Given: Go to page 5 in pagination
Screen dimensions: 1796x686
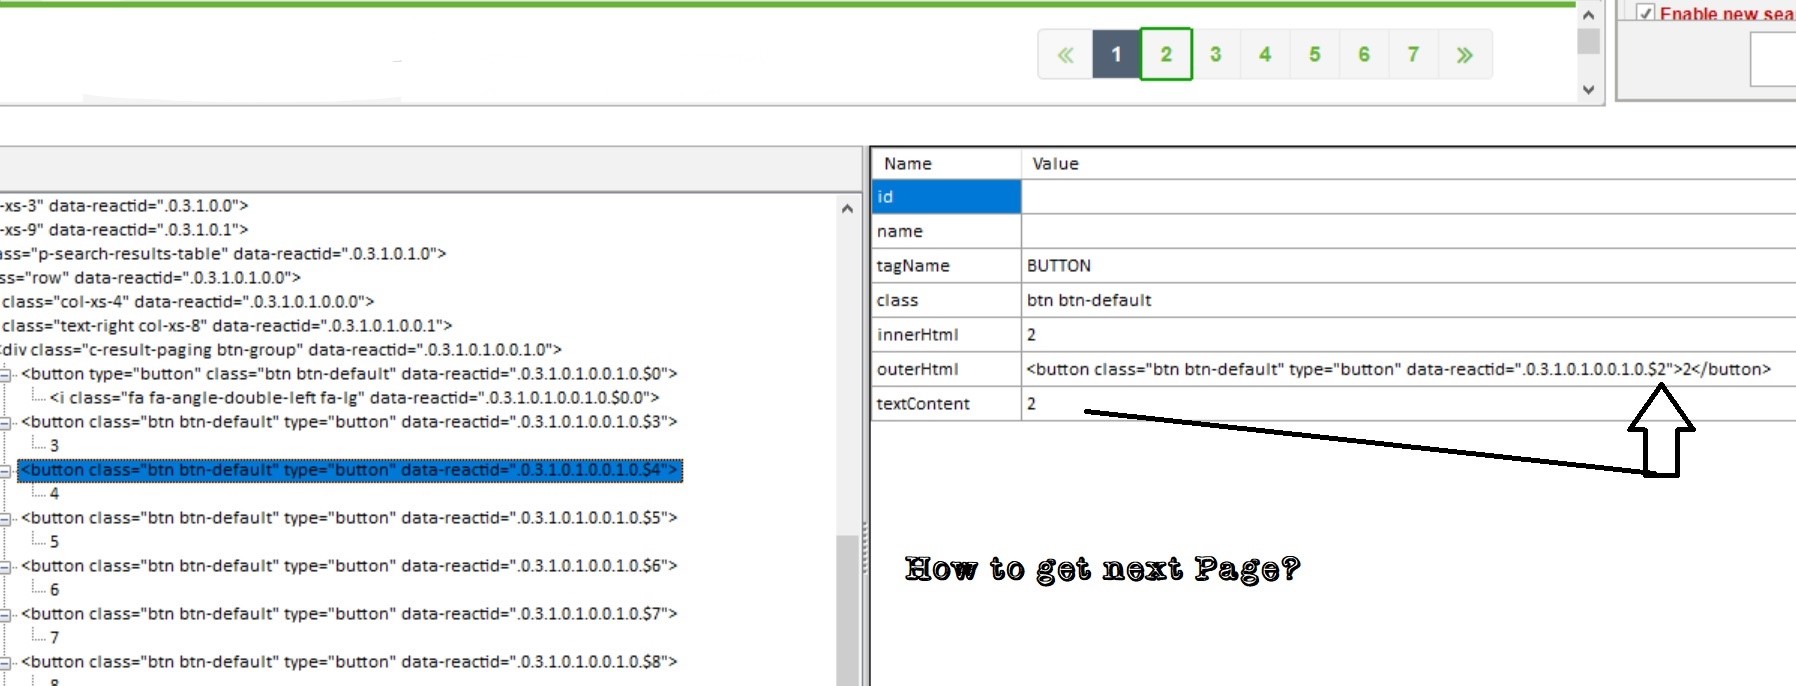Looking at the screenshot, I should click(1314, 55).
